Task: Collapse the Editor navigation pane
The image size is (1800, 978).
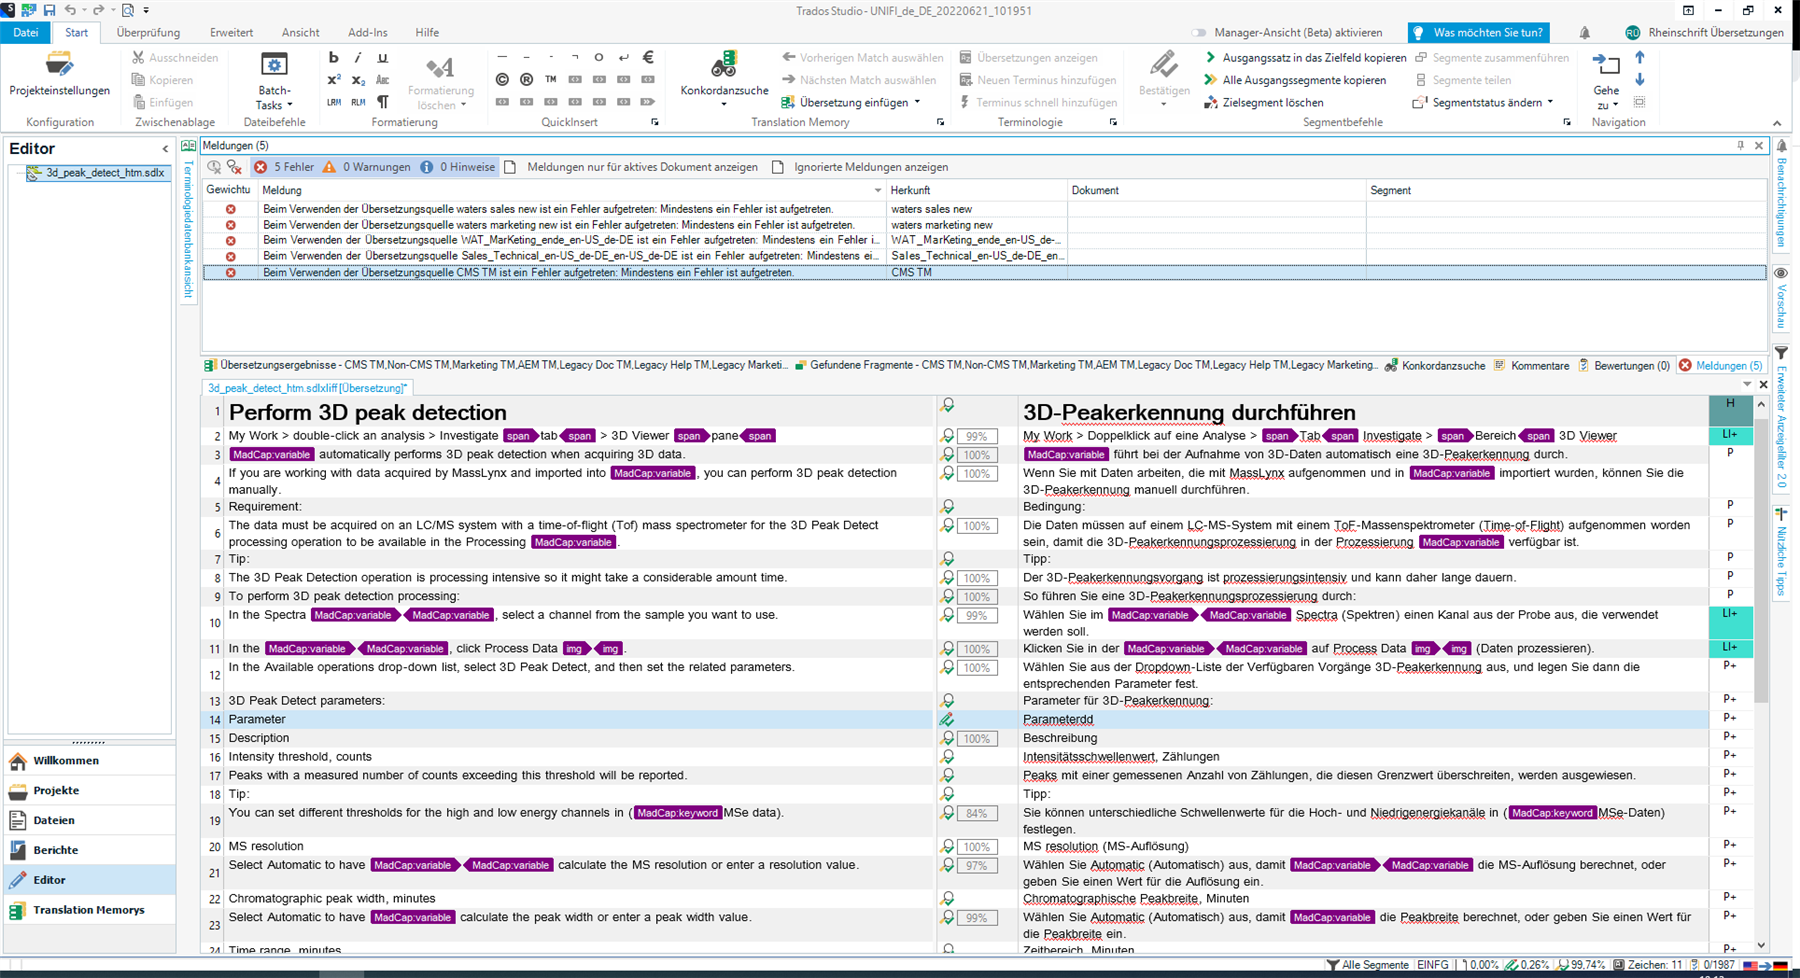Action: click(165, 149)
